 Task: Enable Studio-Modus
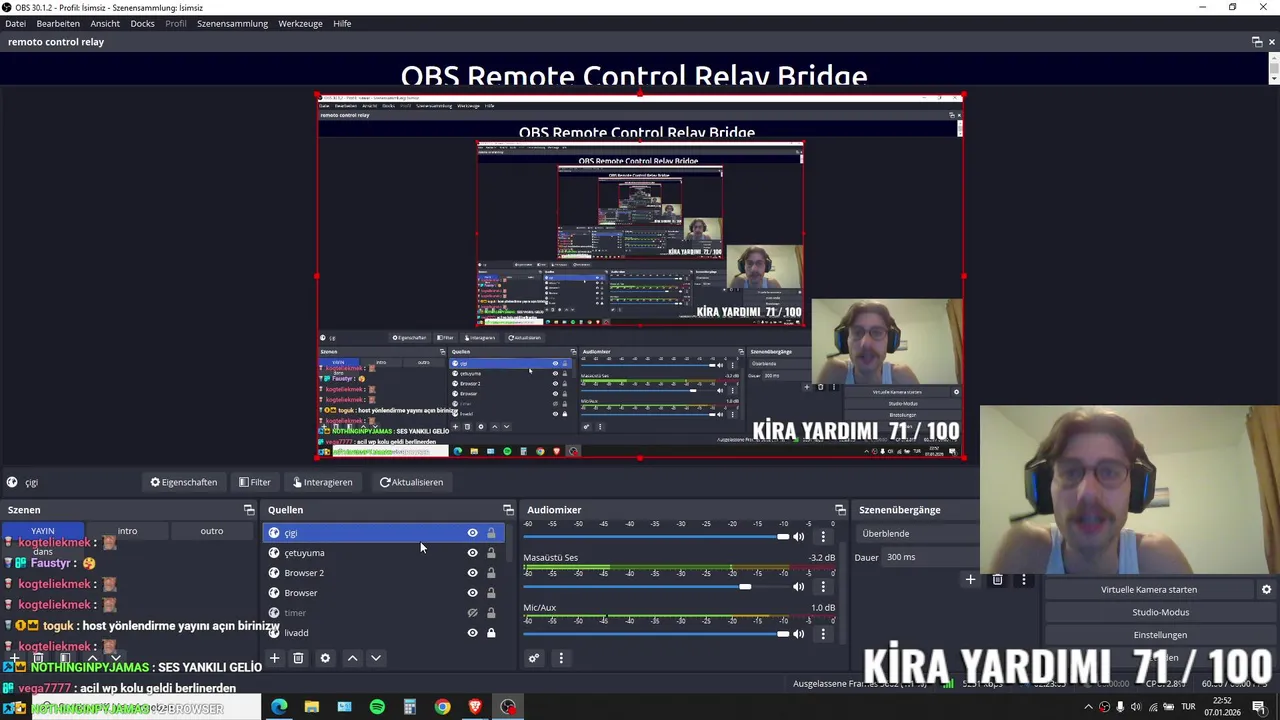pos(1160,612)
